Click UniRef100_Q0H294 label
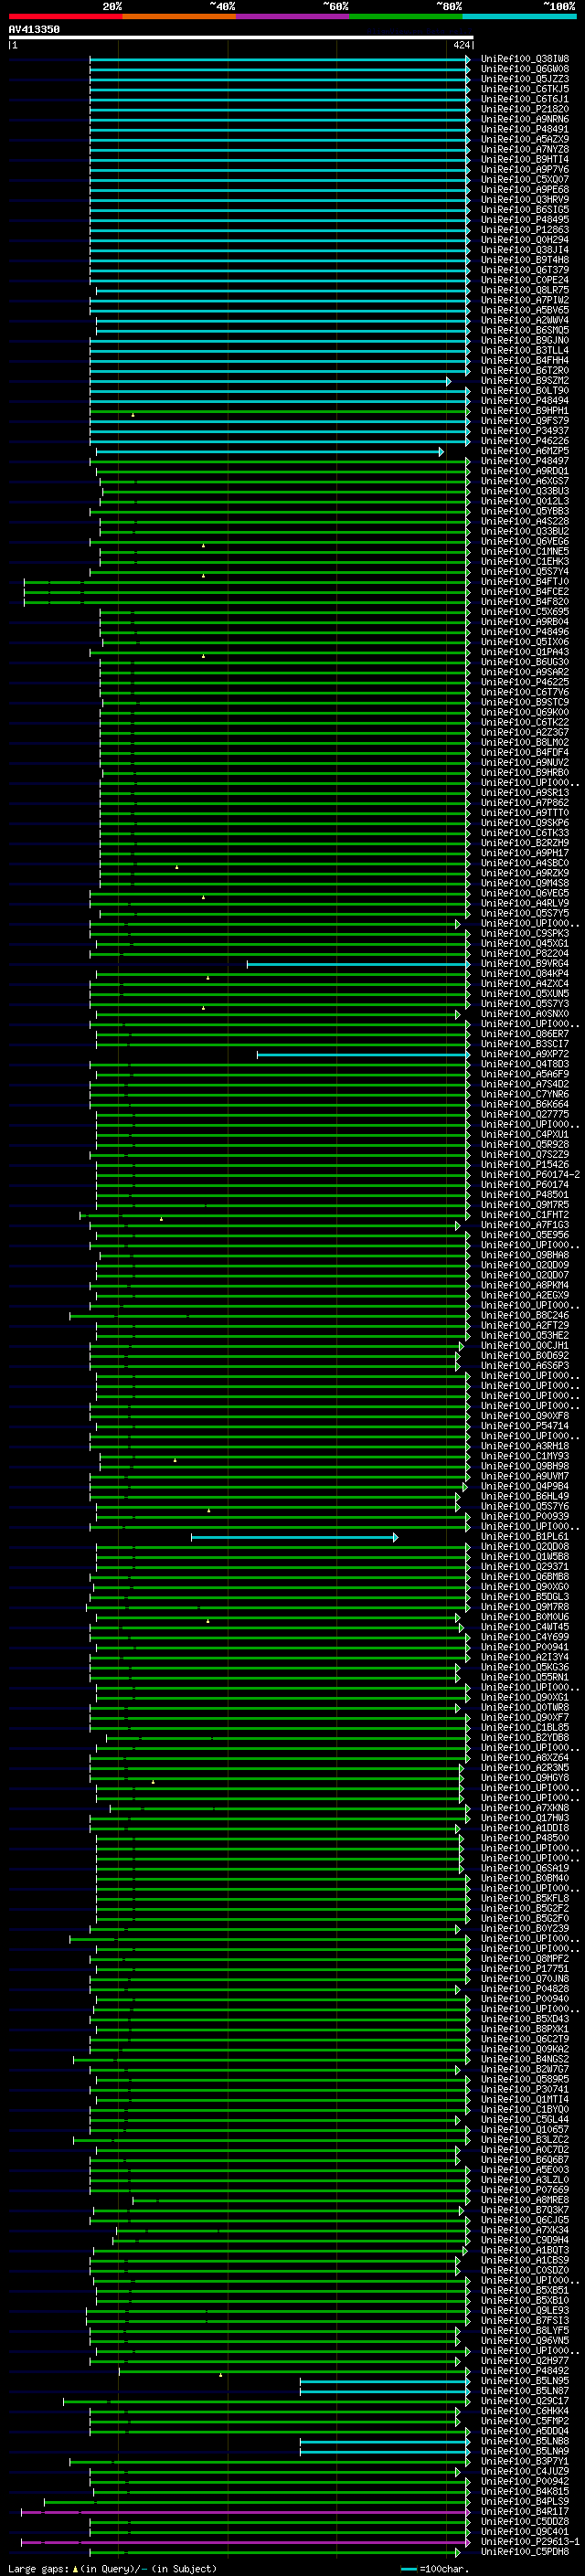Viewport: 585px width, 2576px height. pyautogui.click(x=525, y=240)
